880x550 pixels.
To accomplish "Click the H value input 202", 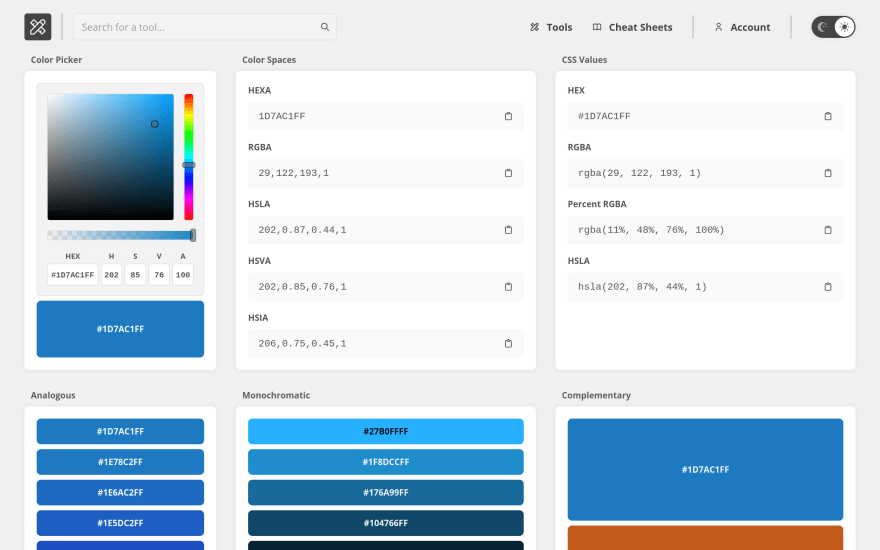I will 112,274.
